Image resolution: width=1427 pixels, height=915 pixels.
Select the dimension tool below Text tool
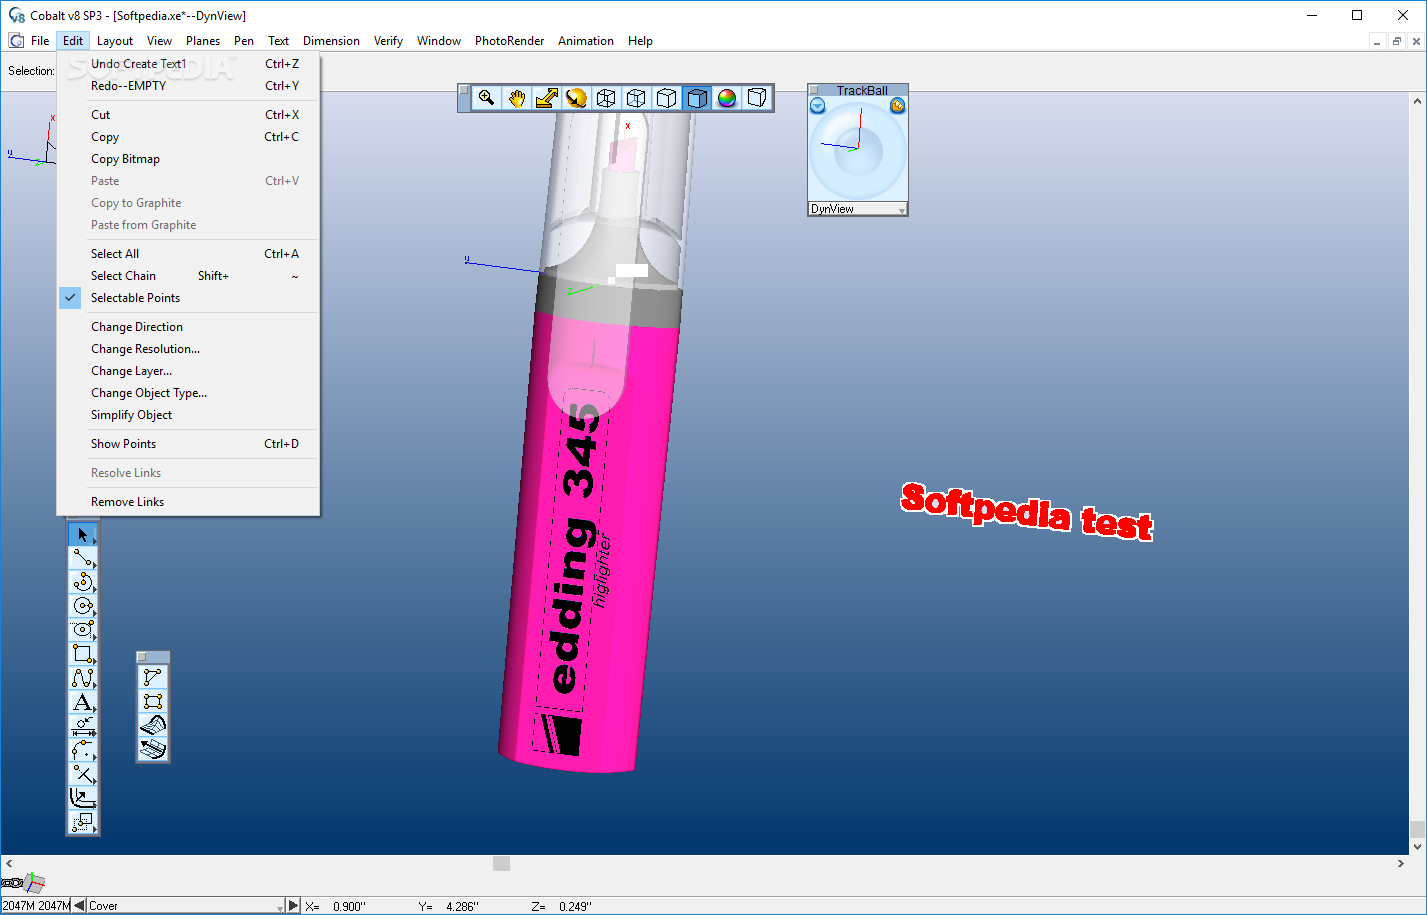83,726
